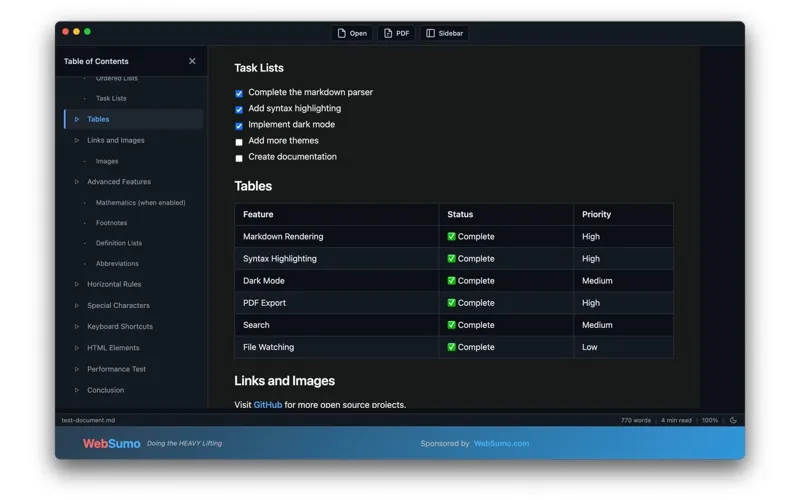Jump to Footnotes entry
Screen dimensions: 800x500
click(x=111, y=223)
